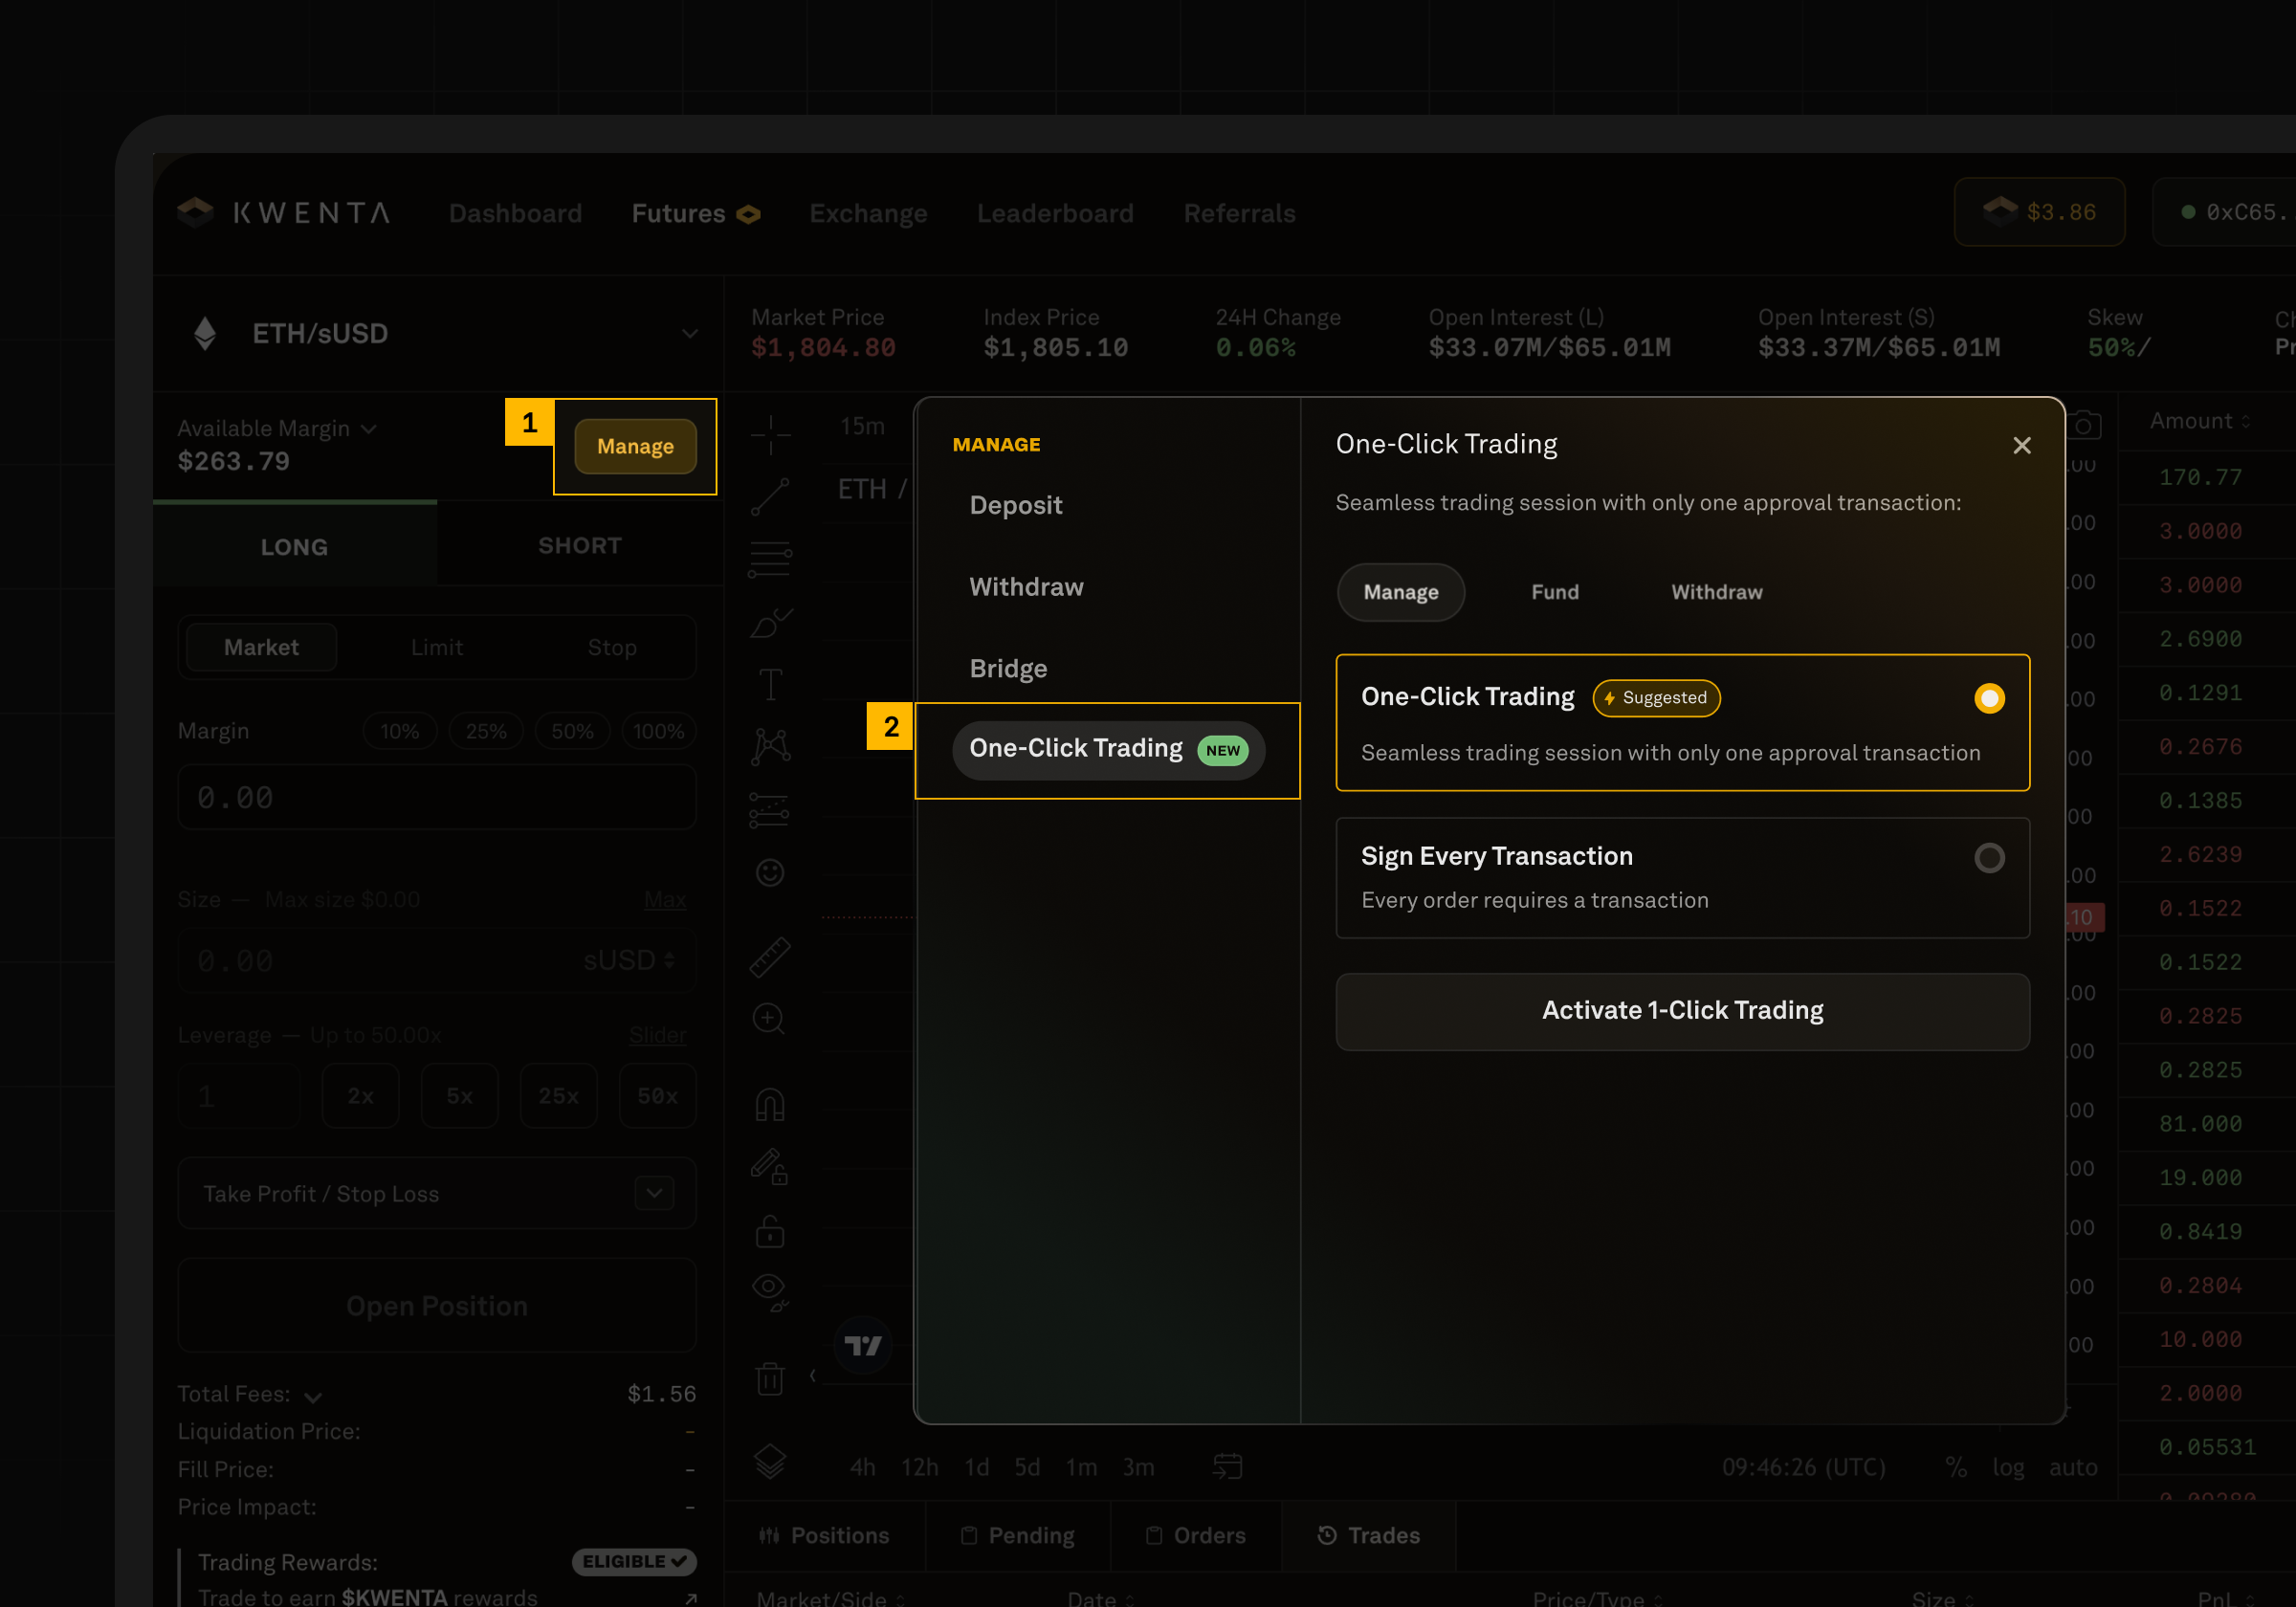Choose the 50% margin preset
The image size is (2296, 1607).
pos(573,731)
